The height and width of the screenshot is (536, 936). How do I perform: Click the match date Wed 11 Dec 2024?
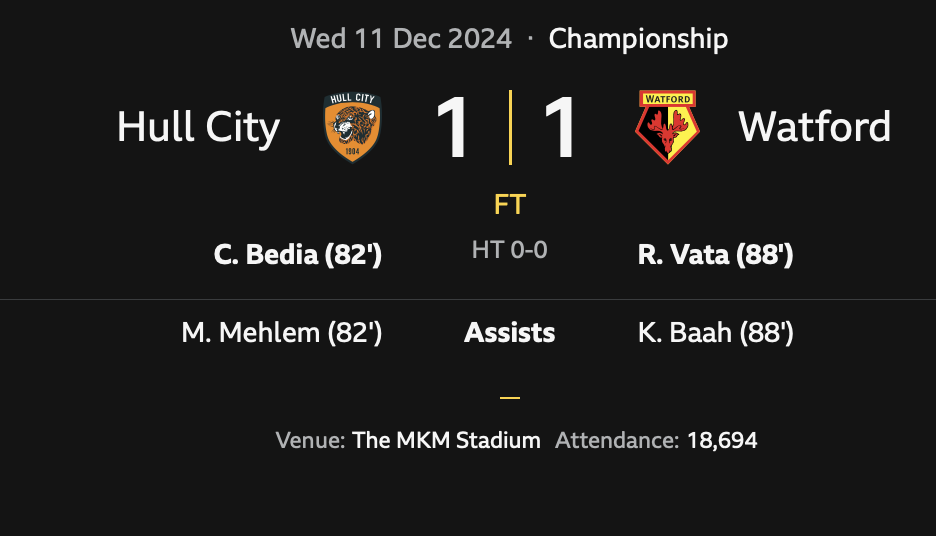point(401,39)
